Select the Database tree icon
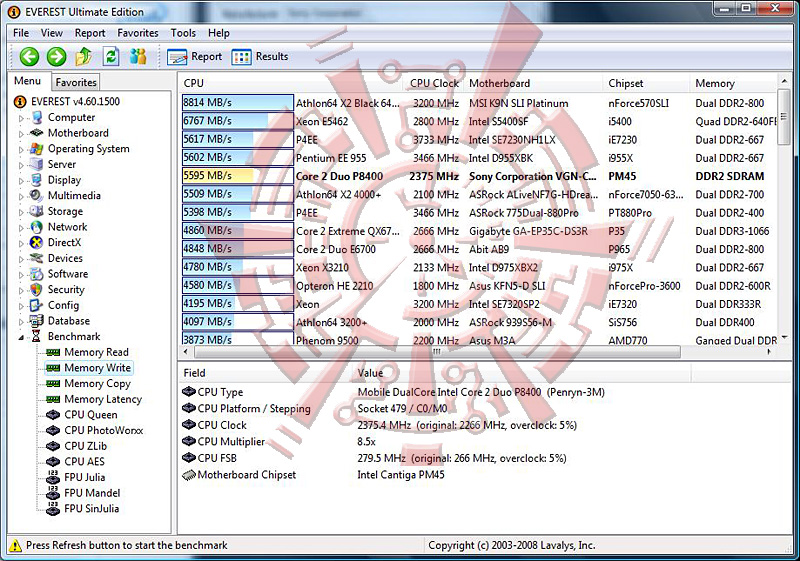 (x=37, y=321)
